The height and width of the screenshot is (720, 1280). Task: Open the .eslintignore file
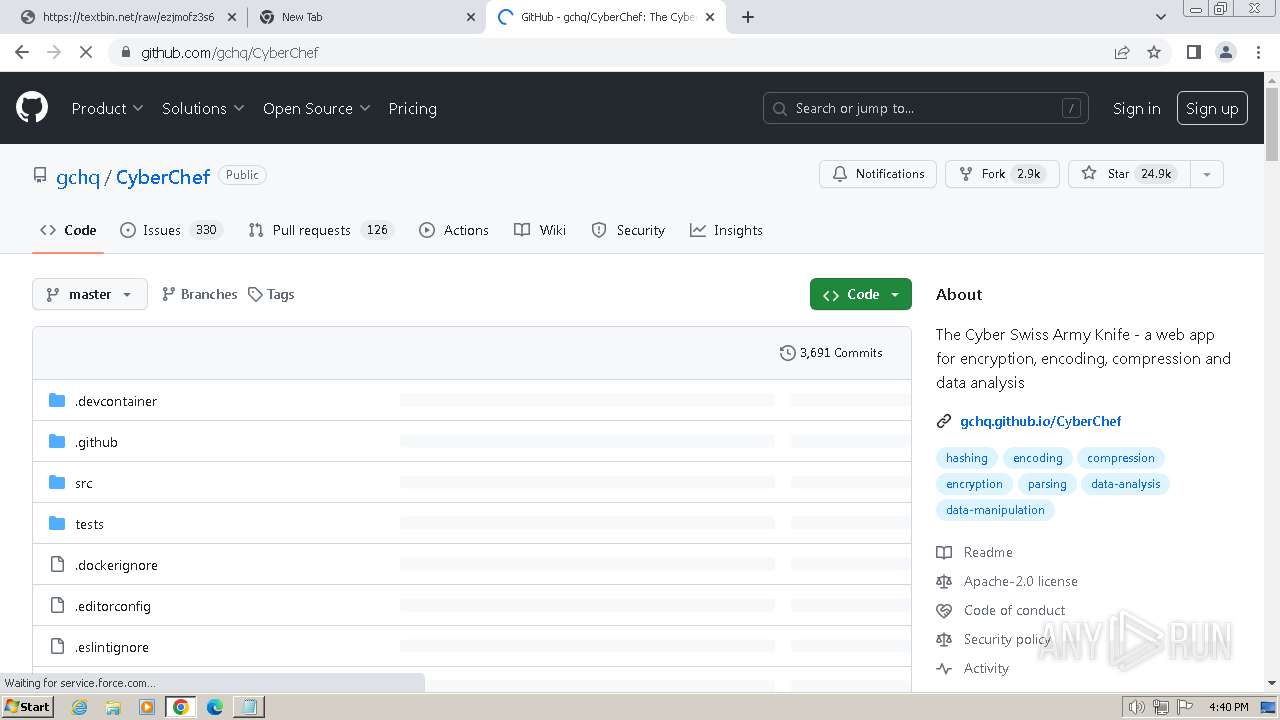(x=112, y=647)
